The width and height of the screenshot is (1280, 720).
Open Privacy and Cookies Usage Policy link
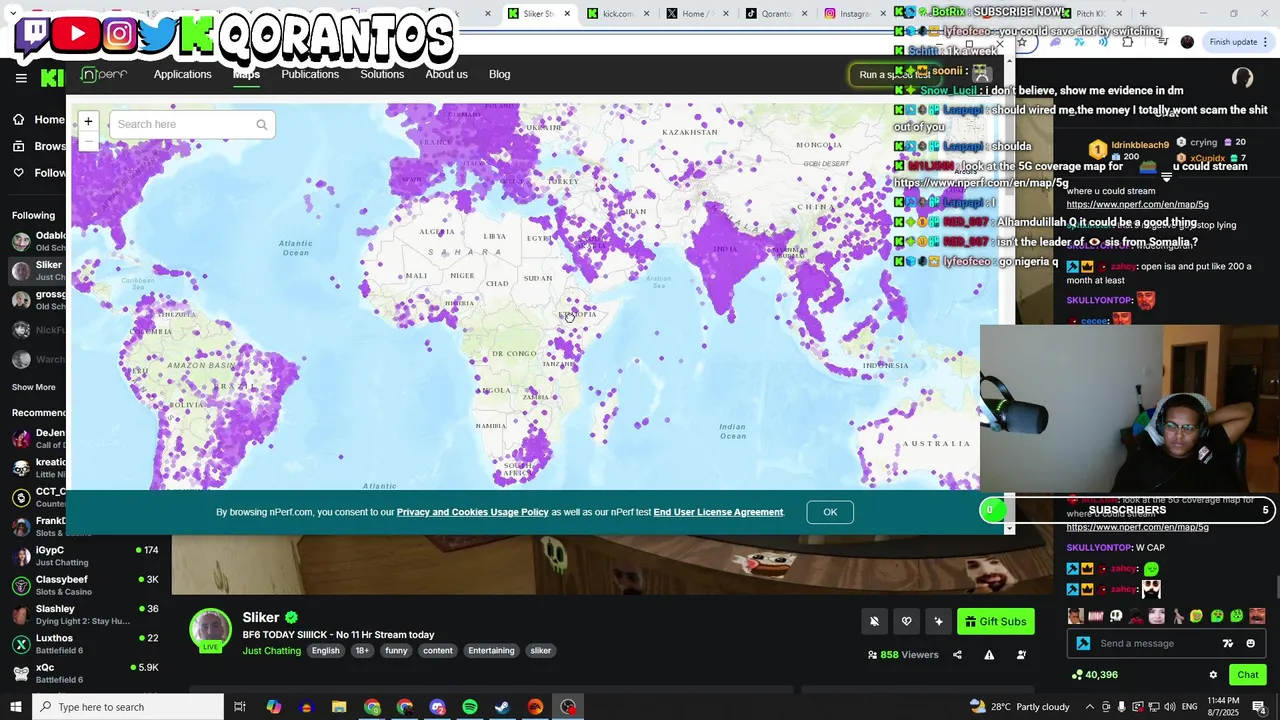pyautogui.click(x=472, y=512)
